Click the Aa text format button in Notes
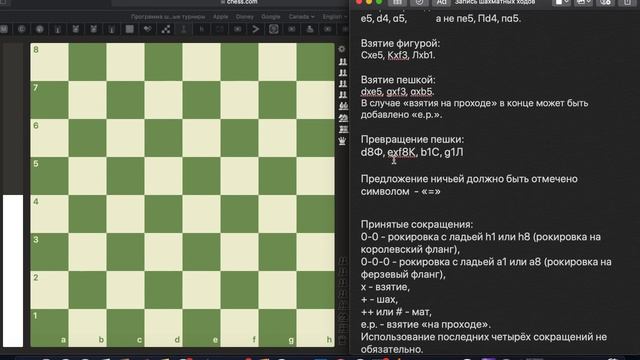Screen dimensions: 640x360 (441, 2)
